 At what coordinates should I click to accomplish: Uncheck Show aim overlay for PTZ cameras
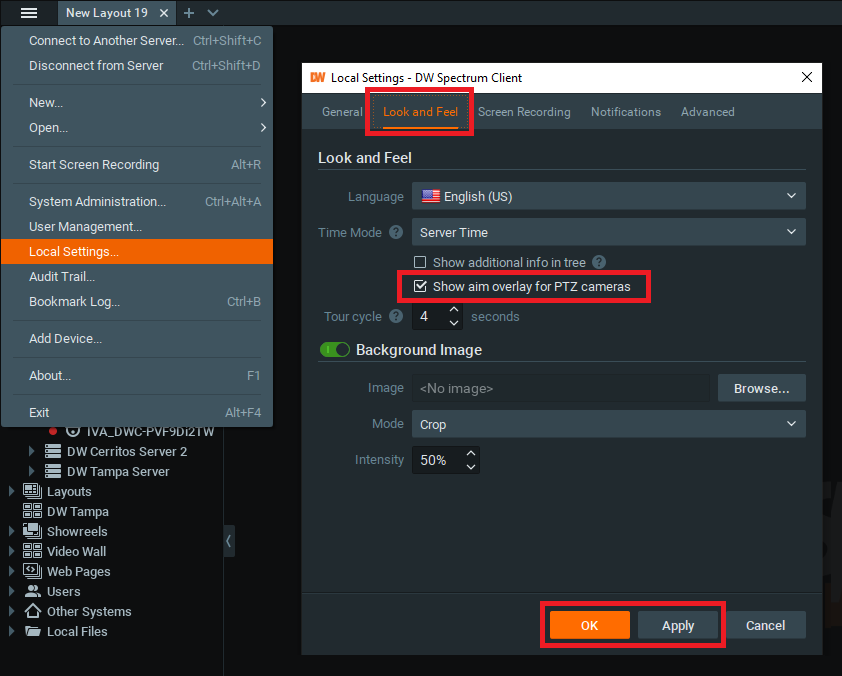click(421, 287)
